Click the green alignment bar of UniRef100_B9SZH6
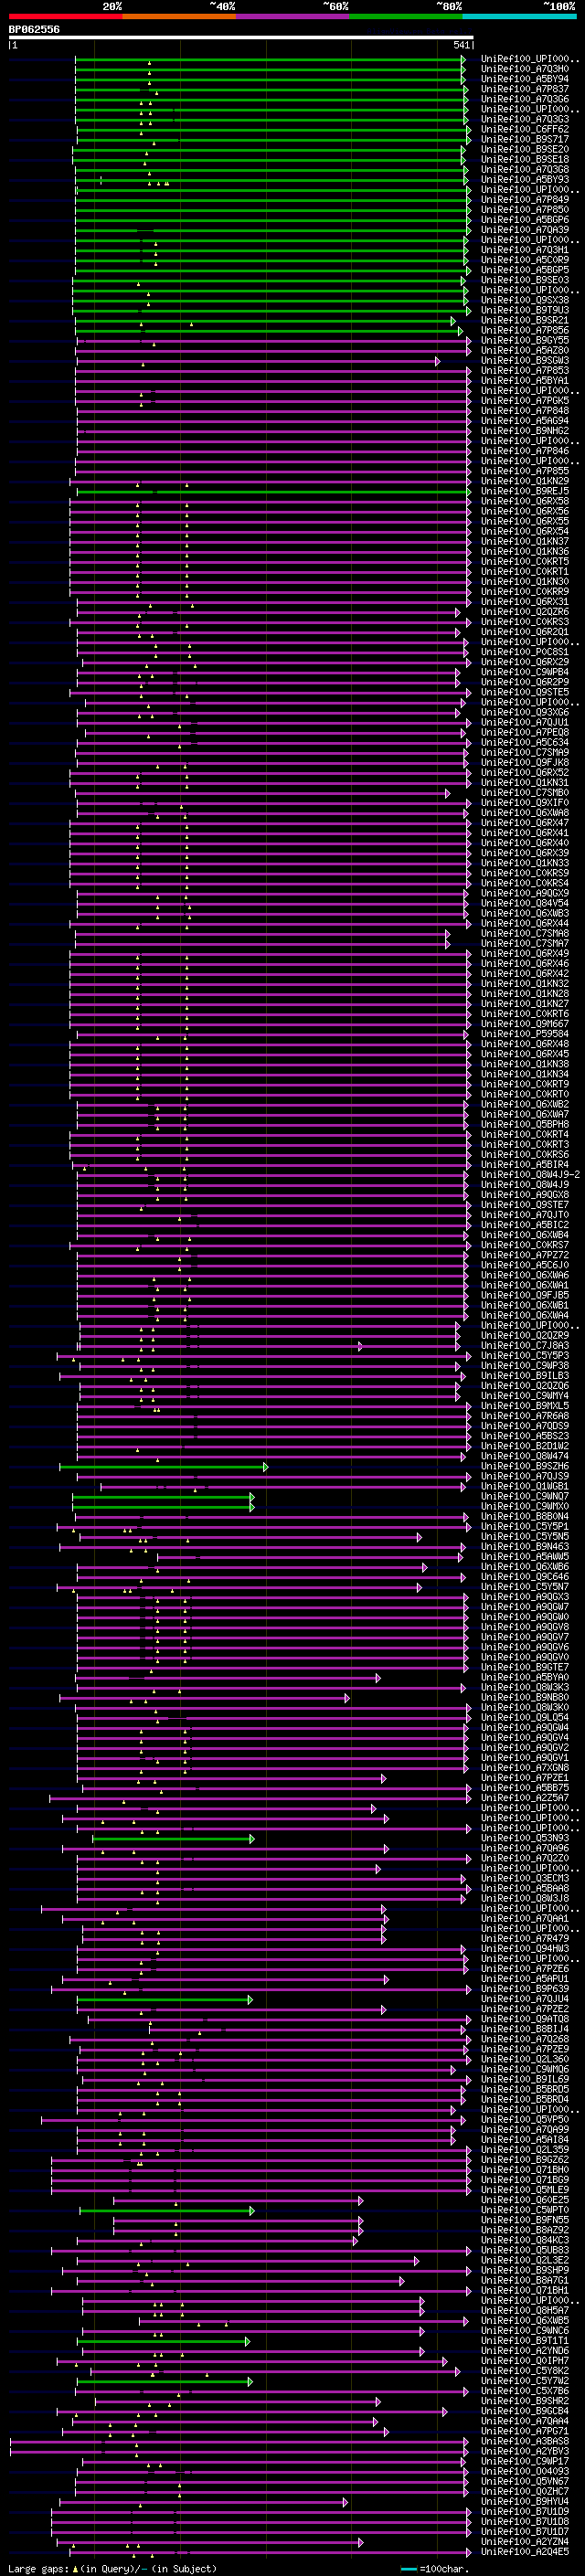 164,1467
